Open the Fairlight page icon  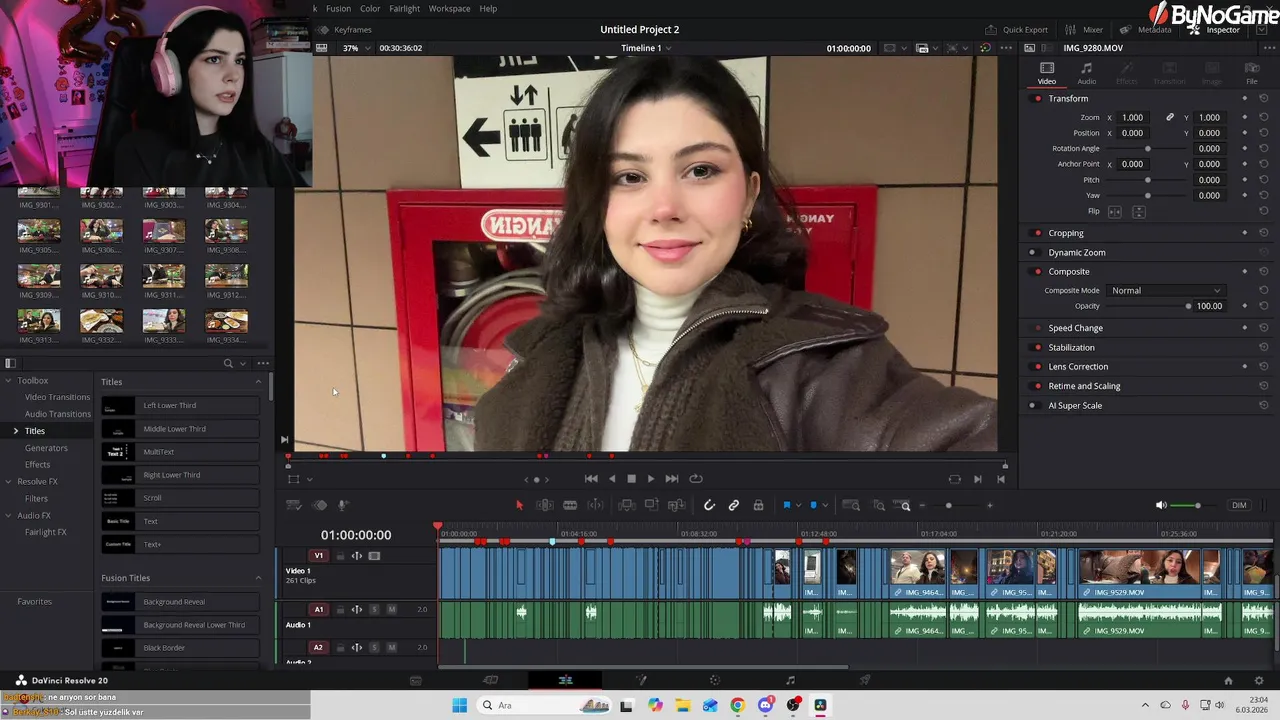pyautogui.click(x=790, y=680)
